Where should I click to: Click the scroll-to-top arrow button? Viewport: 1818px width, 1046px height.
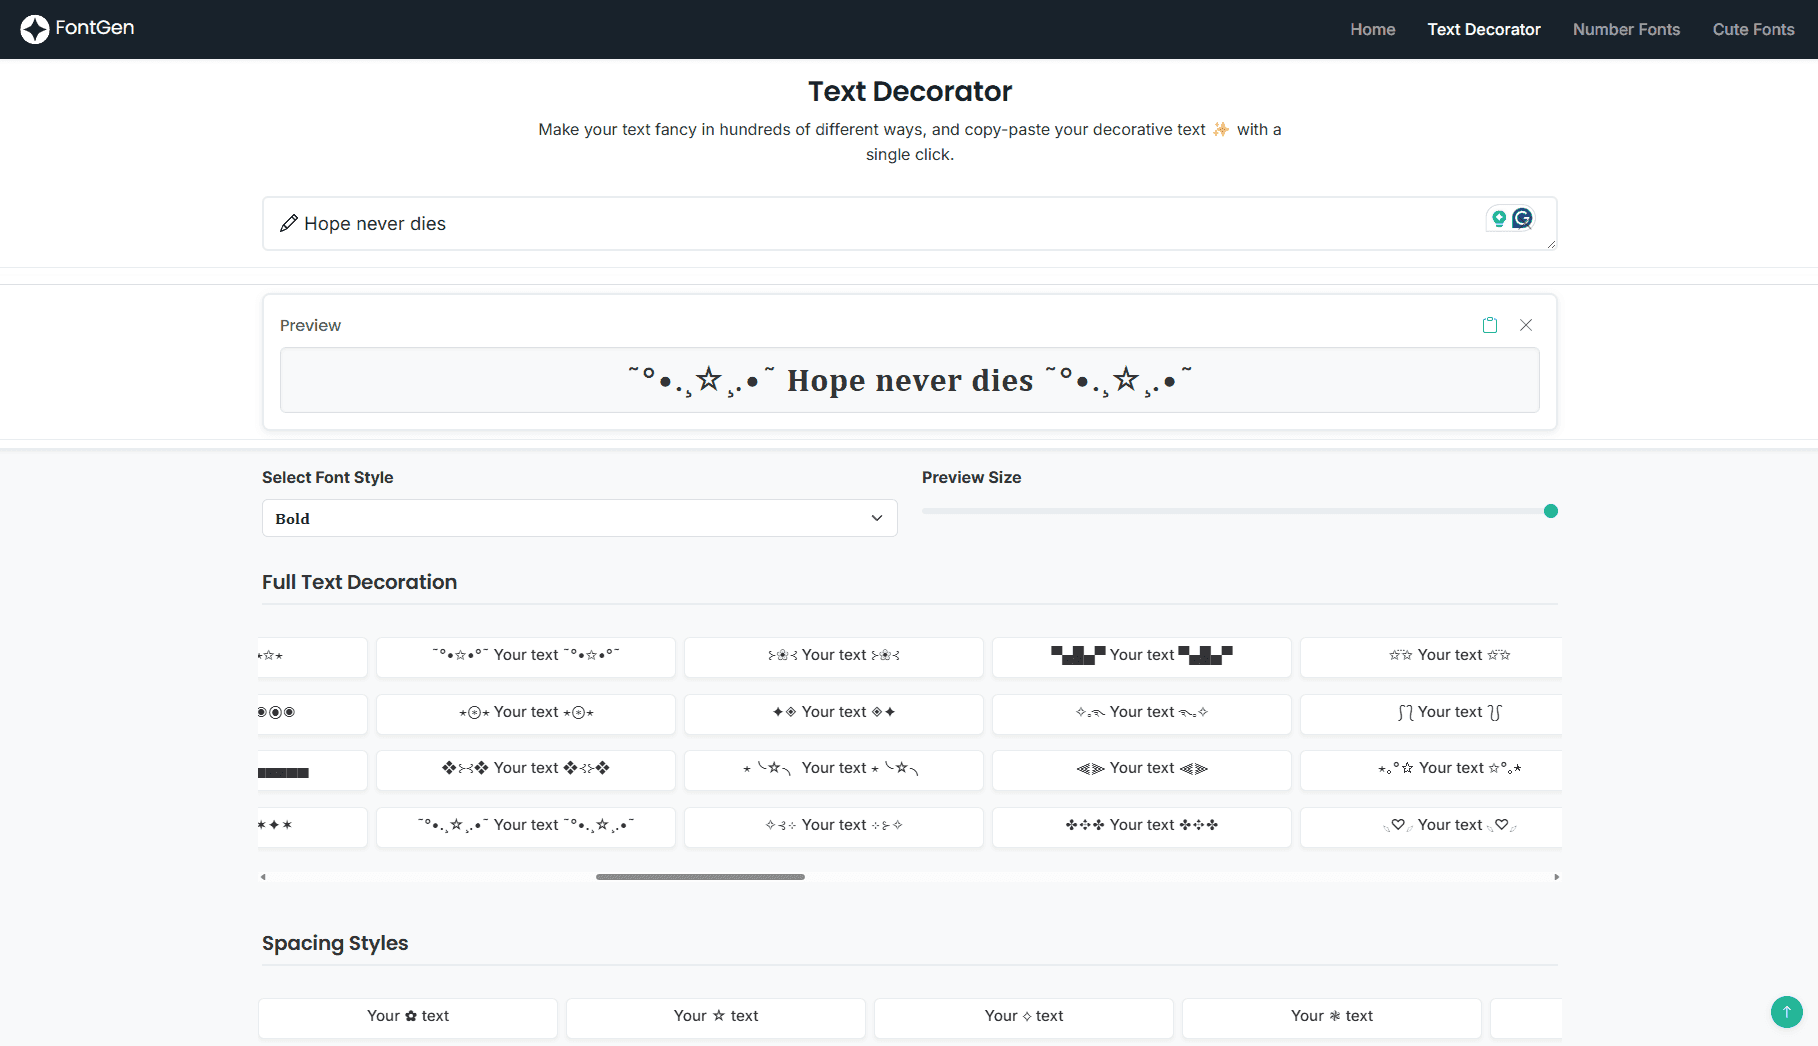pos(1786,1011)
